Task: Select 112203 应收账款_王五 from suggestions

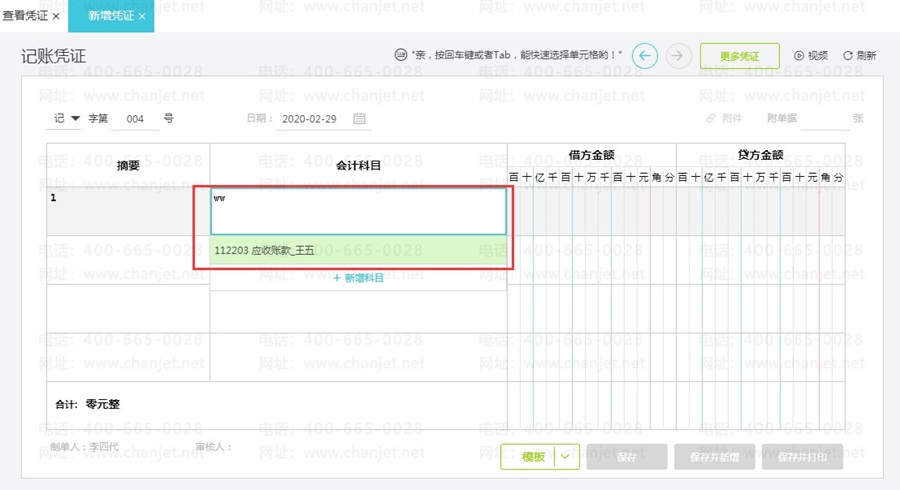Action: [x=358, y=250]
